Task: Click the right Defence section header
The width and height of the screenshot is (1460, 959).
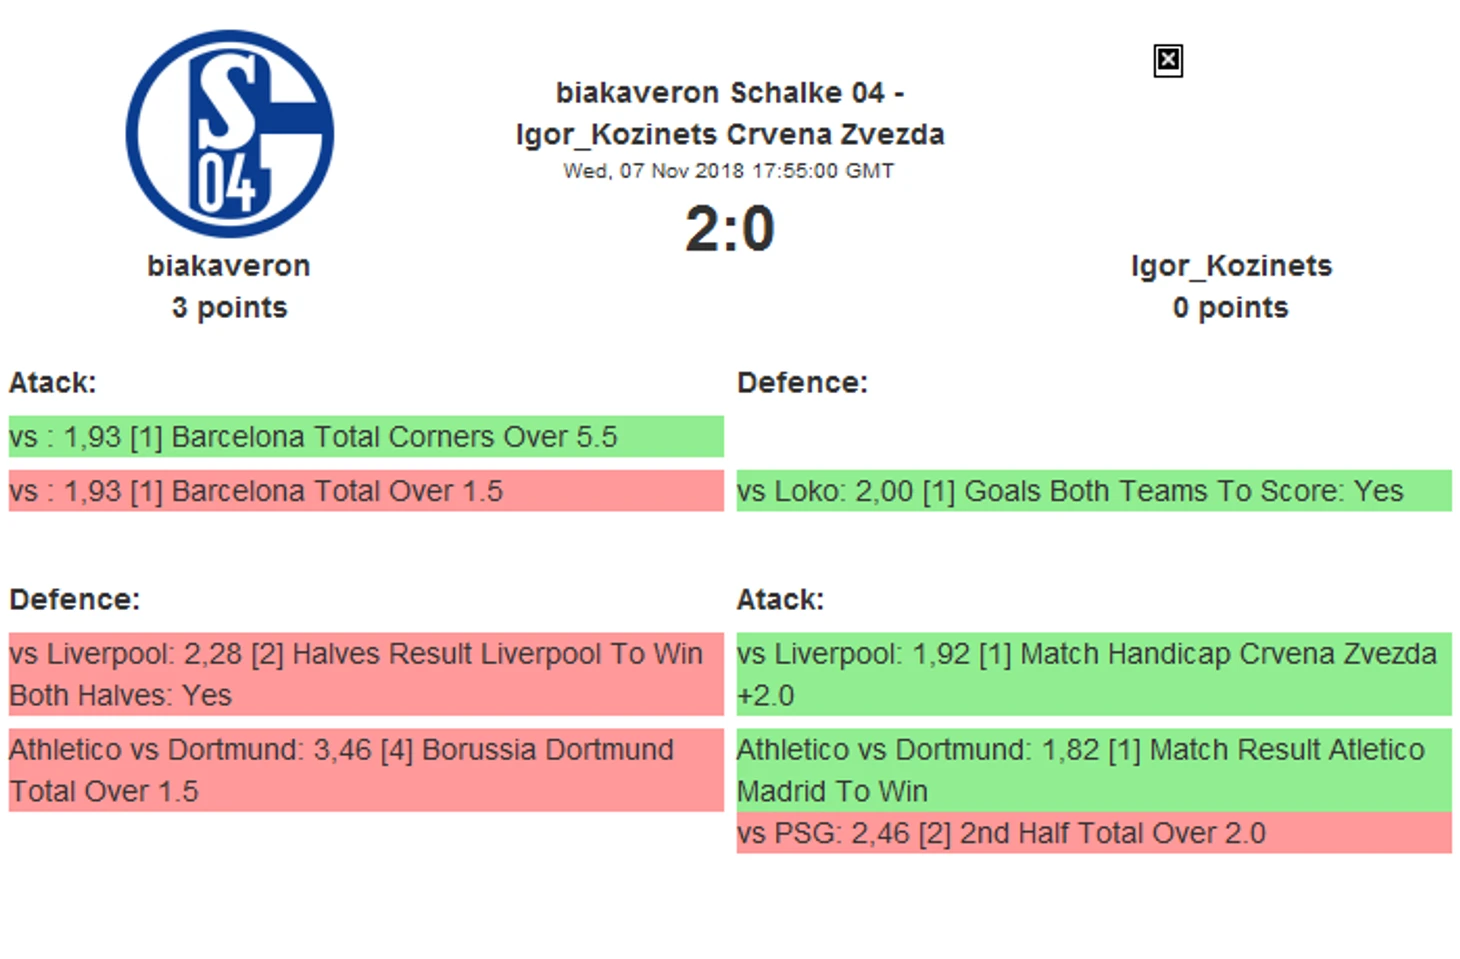Action: (x=802, y=383)
